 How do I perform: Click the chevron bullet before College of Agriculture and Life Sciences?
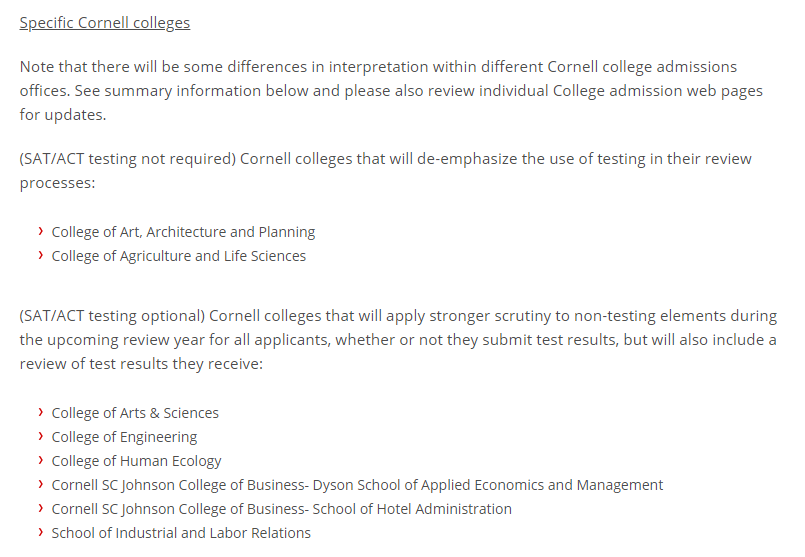coord(40,255)
